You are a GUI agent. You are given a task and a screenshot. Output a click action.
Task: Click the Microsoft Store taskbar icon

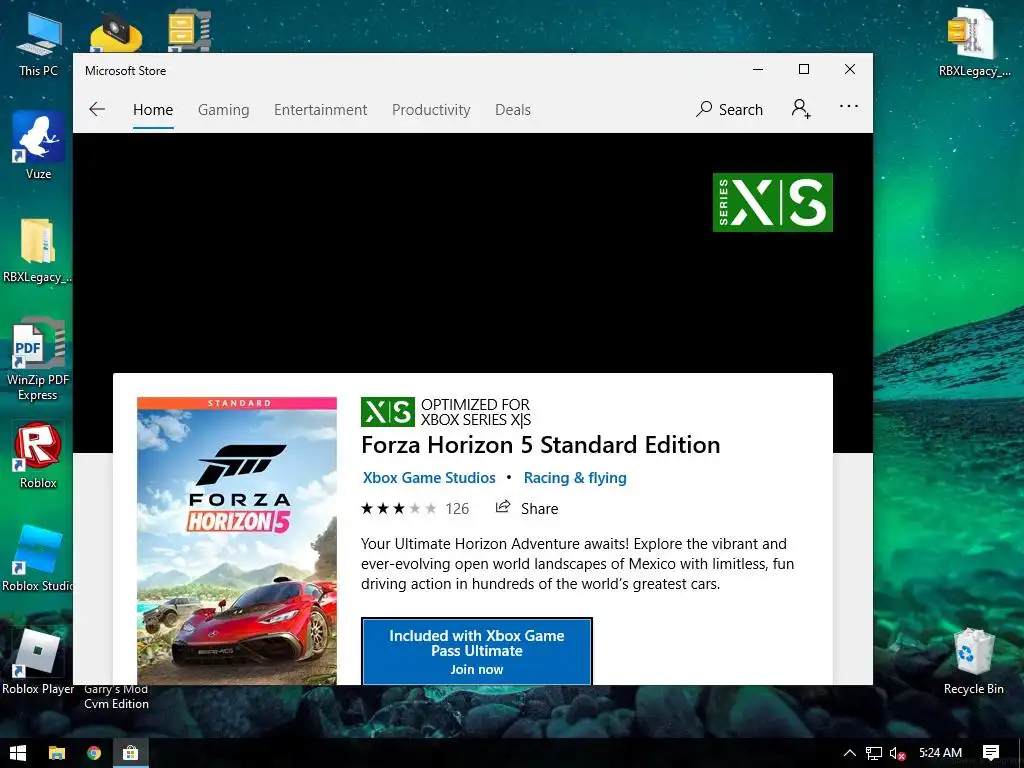pyautogui.click(x=131, y=753)
